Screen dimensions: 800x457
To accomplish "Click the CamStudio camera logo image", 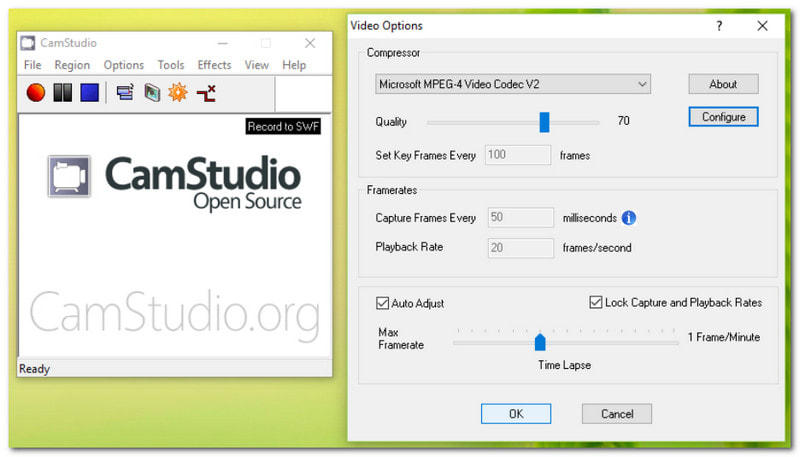I will pos(69,176).
